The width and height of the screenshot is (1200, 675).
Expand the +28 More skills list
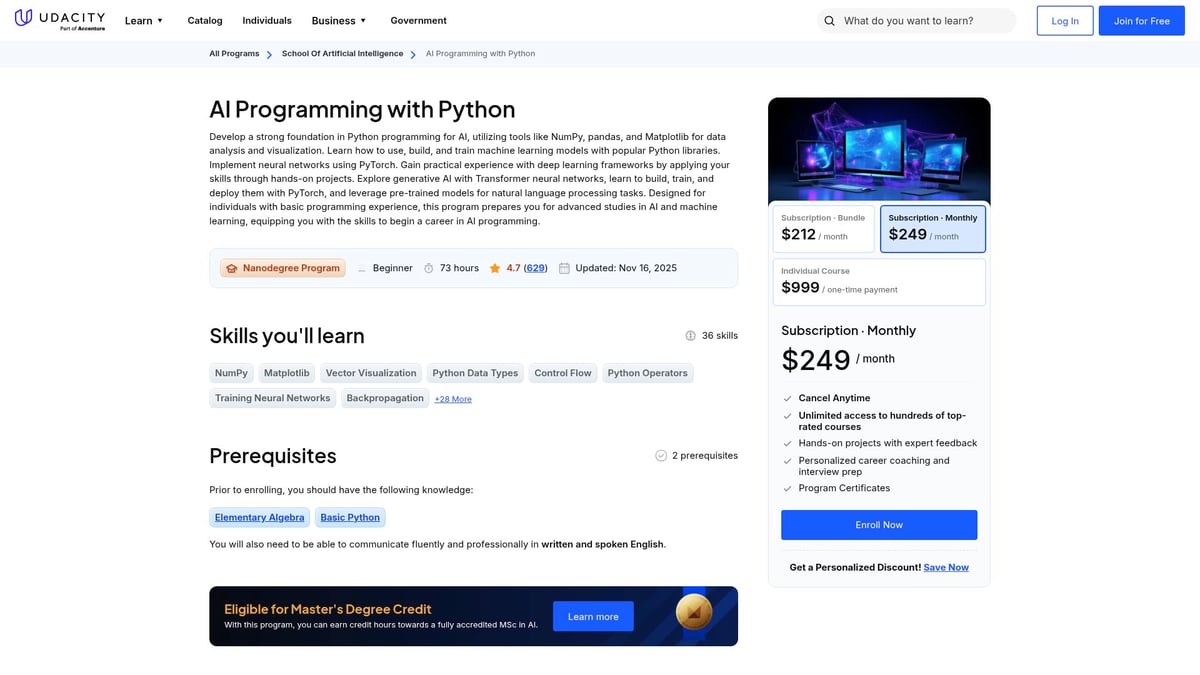point(453,399)
